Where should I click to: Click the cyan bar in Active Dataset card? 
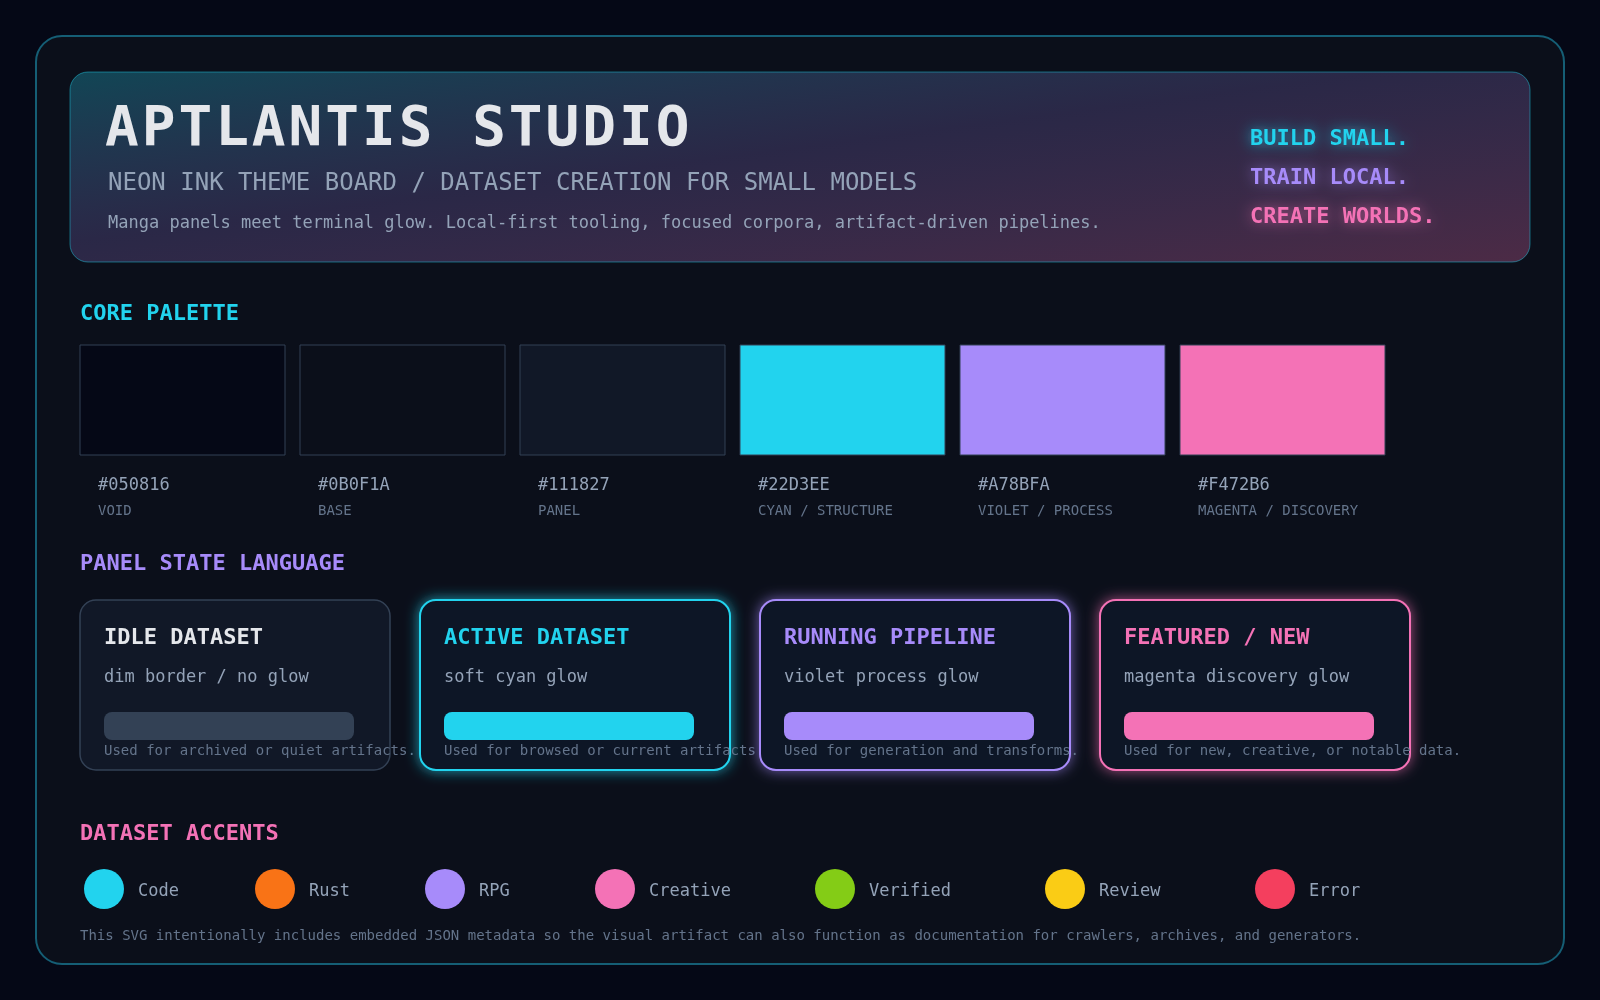pyautogui.click(x=569, y=726)
